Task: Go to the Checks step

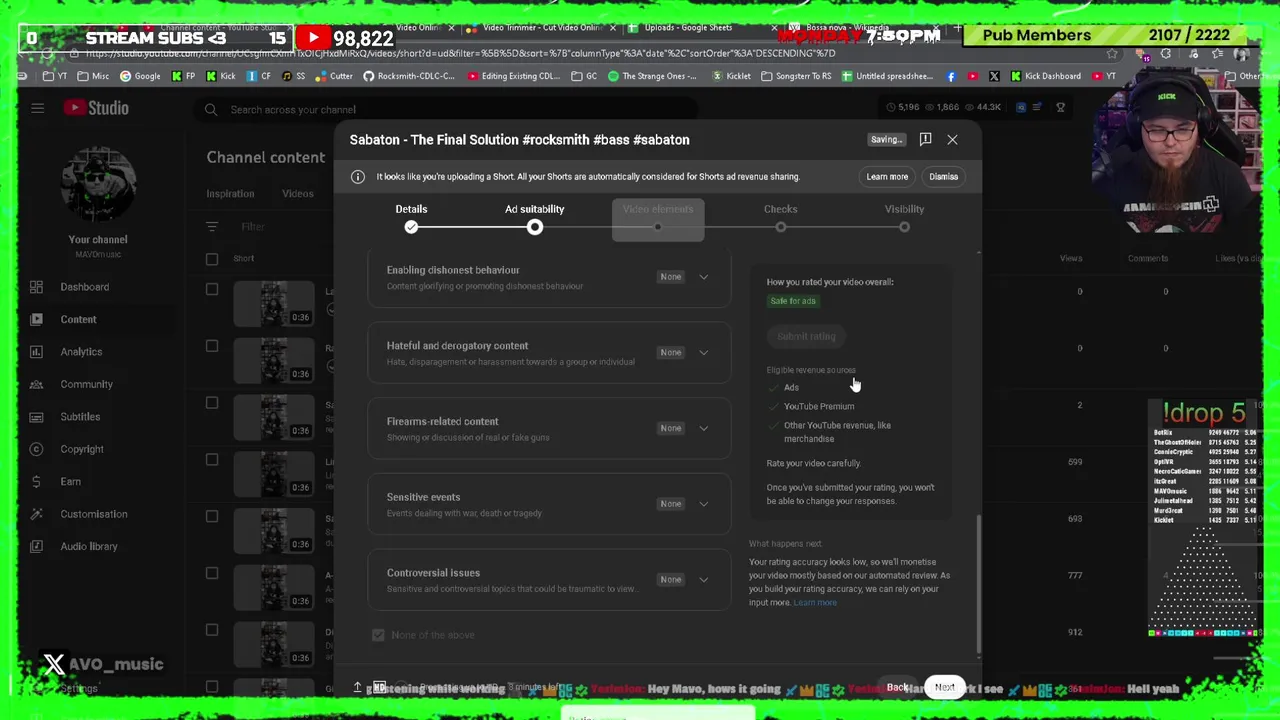Action: pyautogui.click(x=781, y=218)
